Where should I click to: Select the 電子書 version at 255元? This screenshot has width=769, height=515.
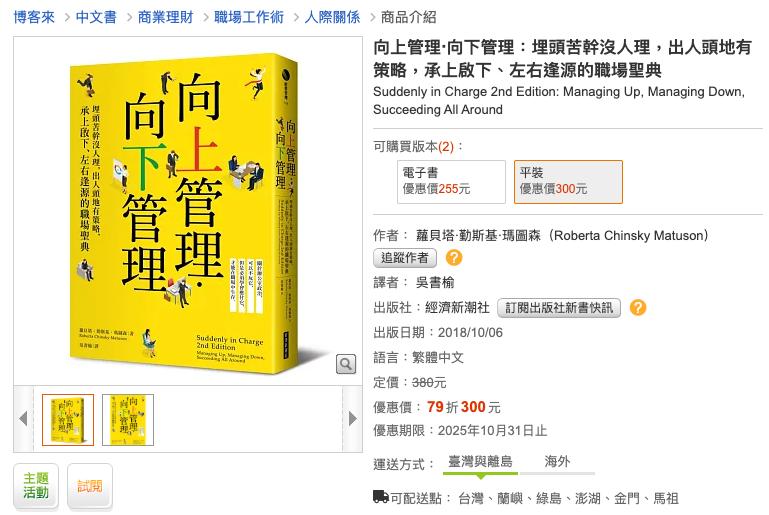451,181
